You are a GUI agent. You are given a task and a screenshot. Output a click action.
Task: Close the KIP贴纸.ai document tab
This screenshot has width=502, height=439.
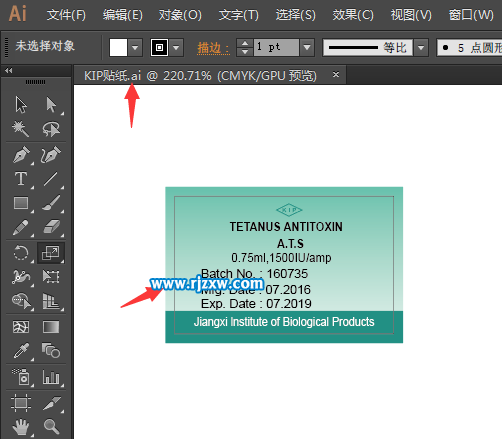pyautogui.click(x=336, y=75)
